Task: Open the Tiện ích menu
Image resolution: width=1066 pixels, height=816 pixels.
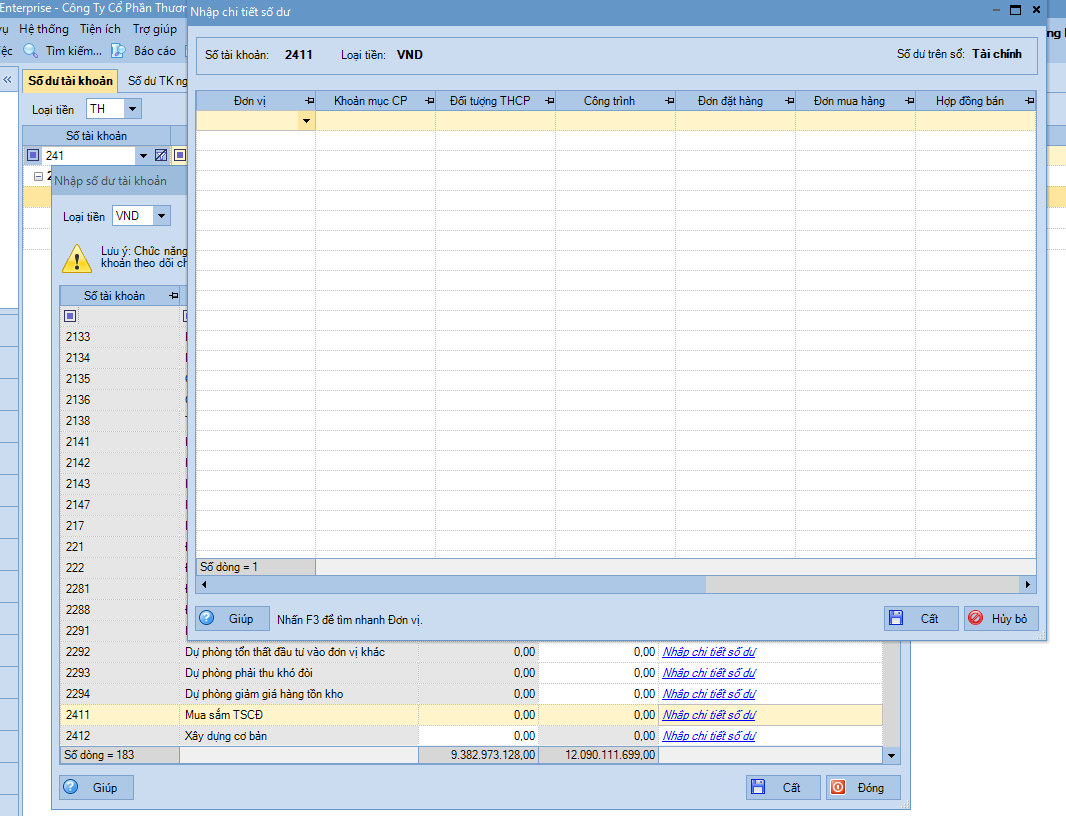Action: click(100, 29)
